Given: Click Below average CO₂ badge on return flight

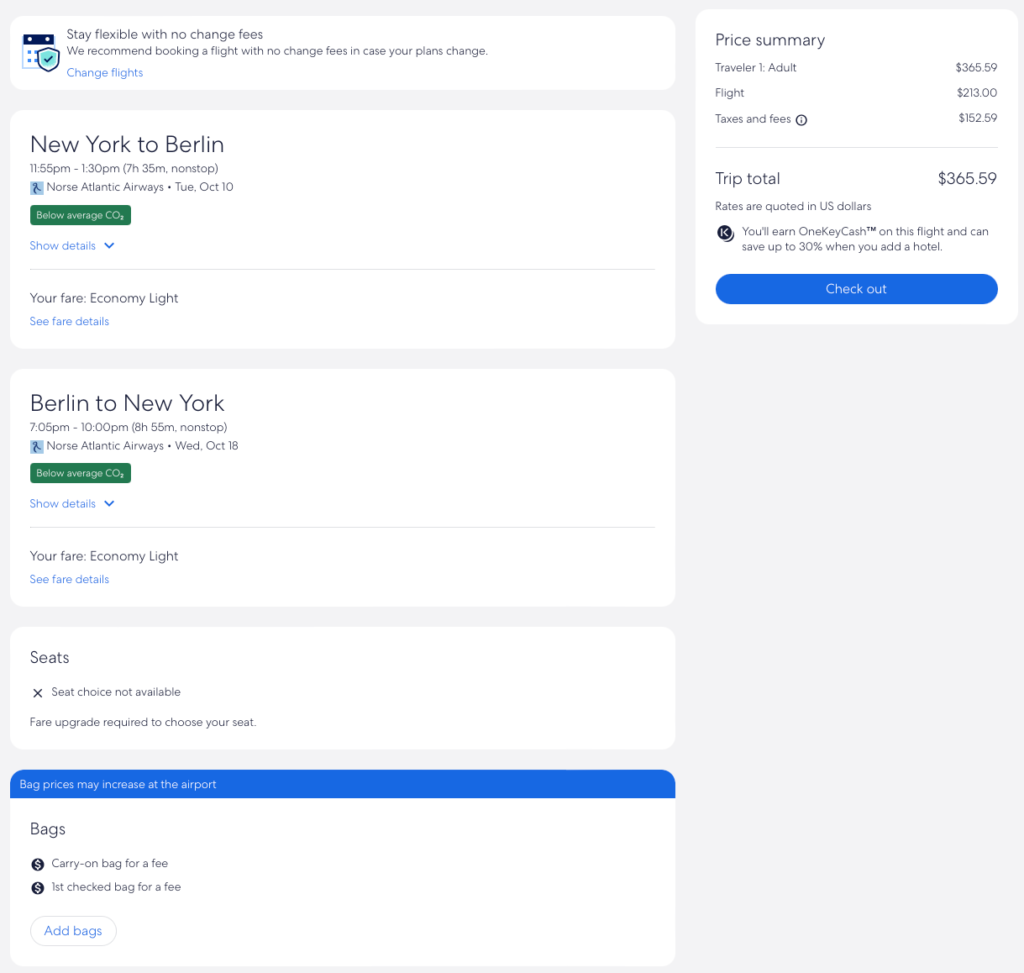Looking at the screenshot, I should point(80,473).
